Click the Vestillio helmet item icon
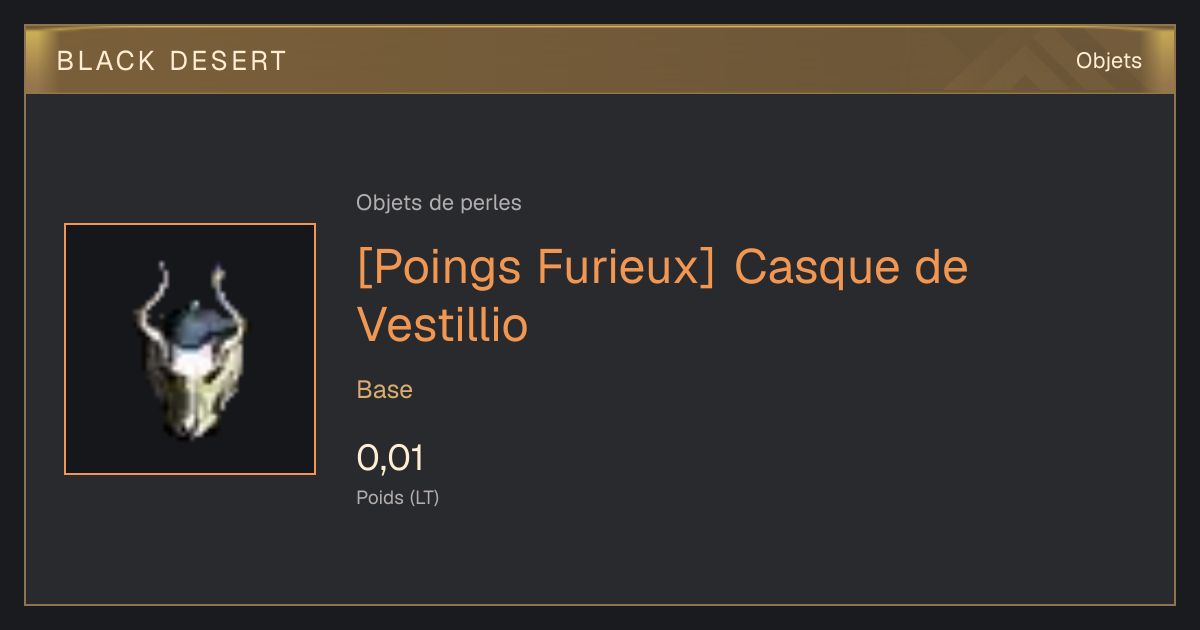The height and width of the screenshot is (630, 1200). 191,349
